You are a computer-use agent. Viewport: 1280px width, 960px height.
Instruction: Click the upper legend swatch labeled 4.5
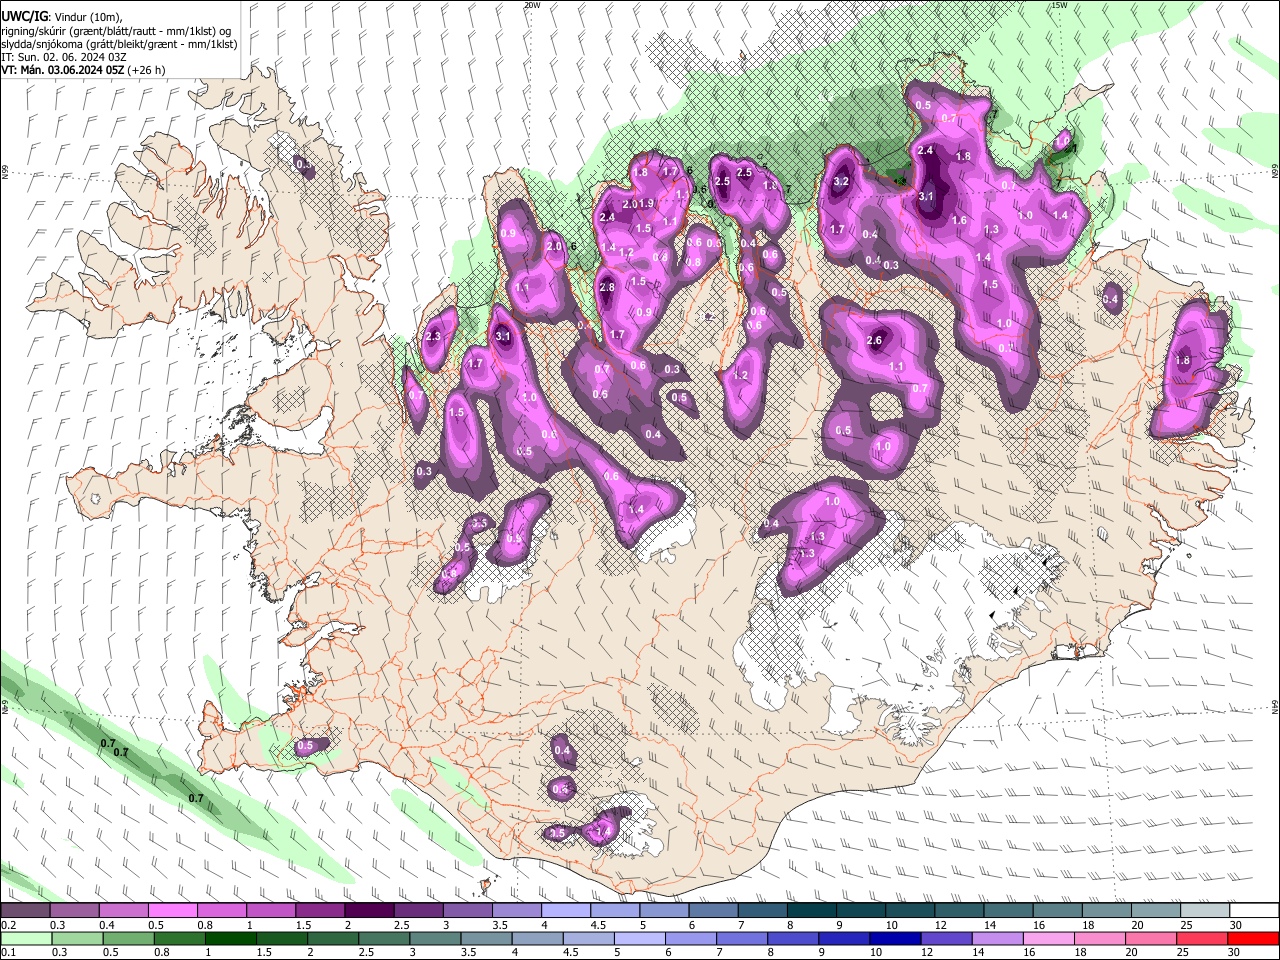[x=614, y=910]
